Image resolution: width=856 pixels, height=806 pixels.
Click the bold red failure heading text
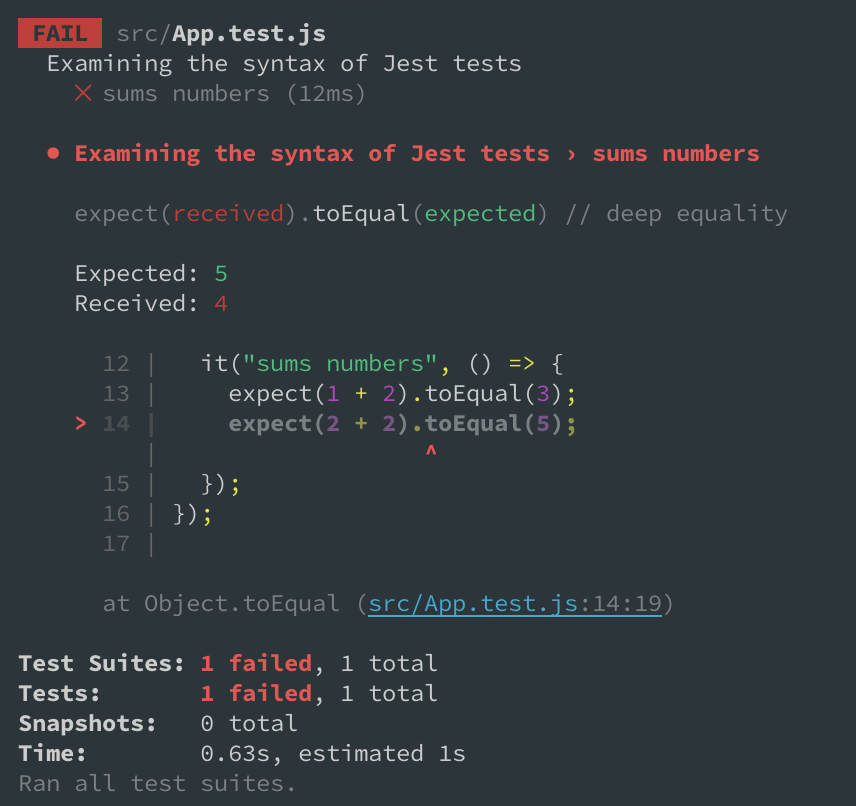click(417, 154)
